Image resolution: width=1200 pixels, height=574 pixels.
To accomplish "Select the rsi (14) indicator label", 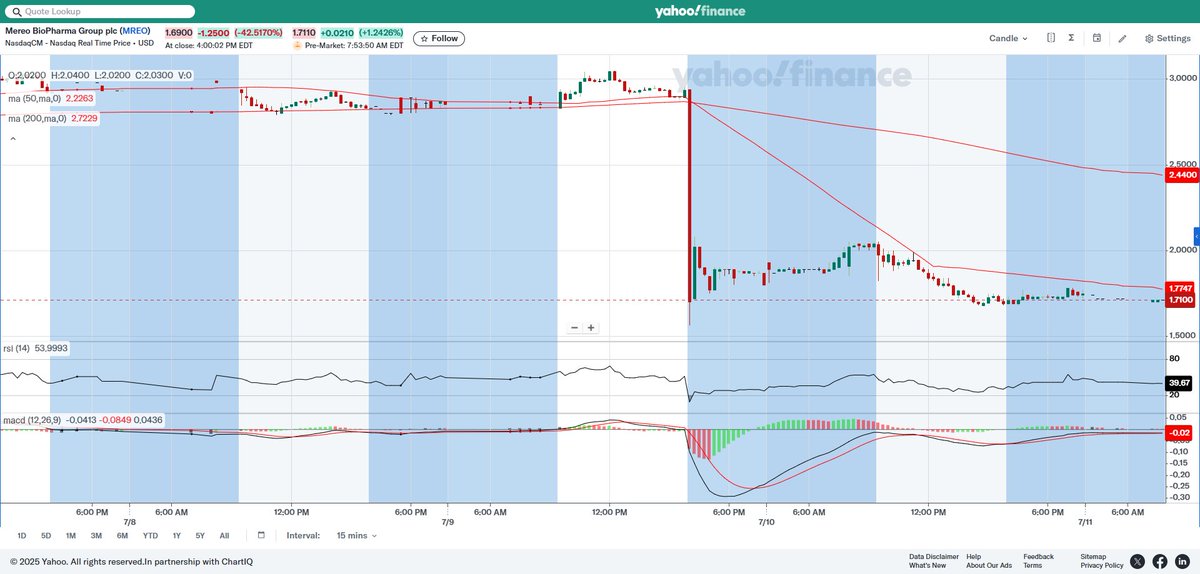I will pos(36,348).
